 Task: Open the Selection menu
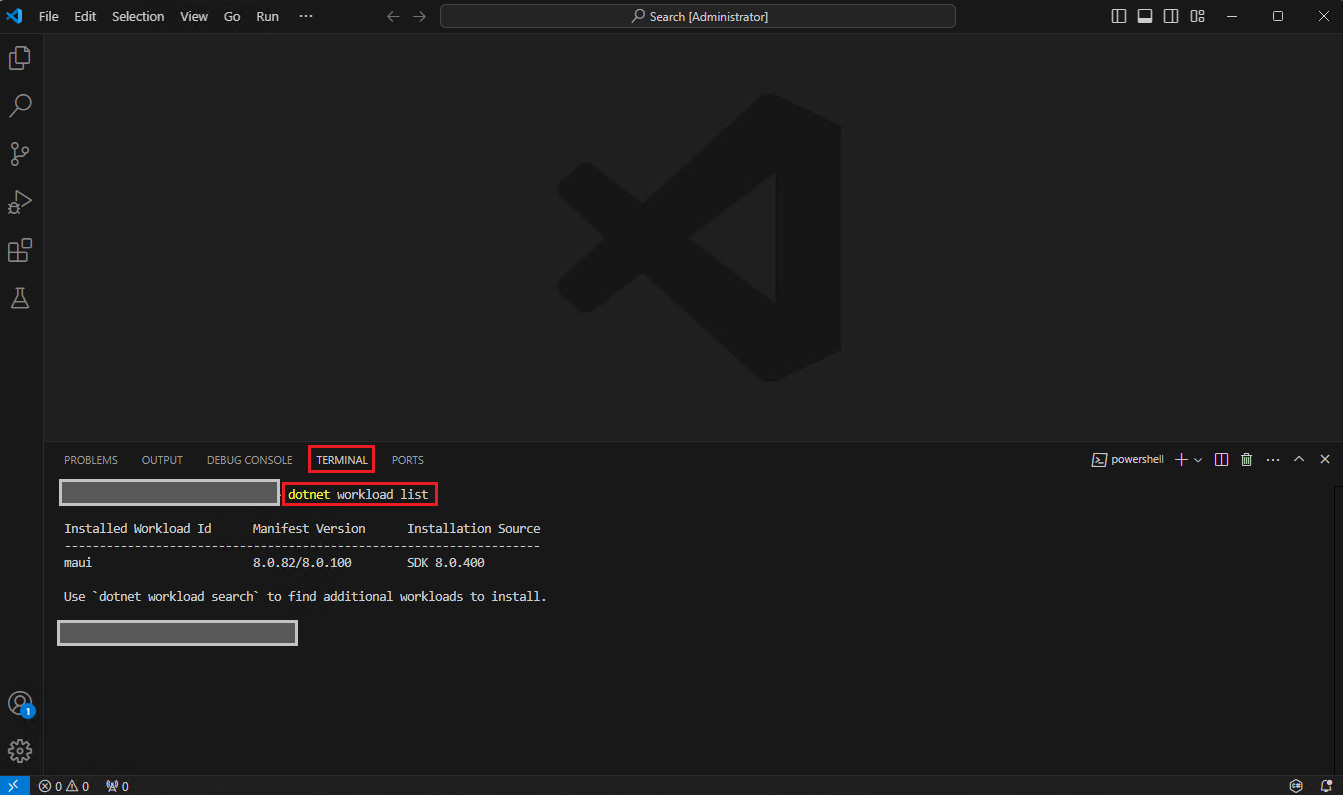138,16
